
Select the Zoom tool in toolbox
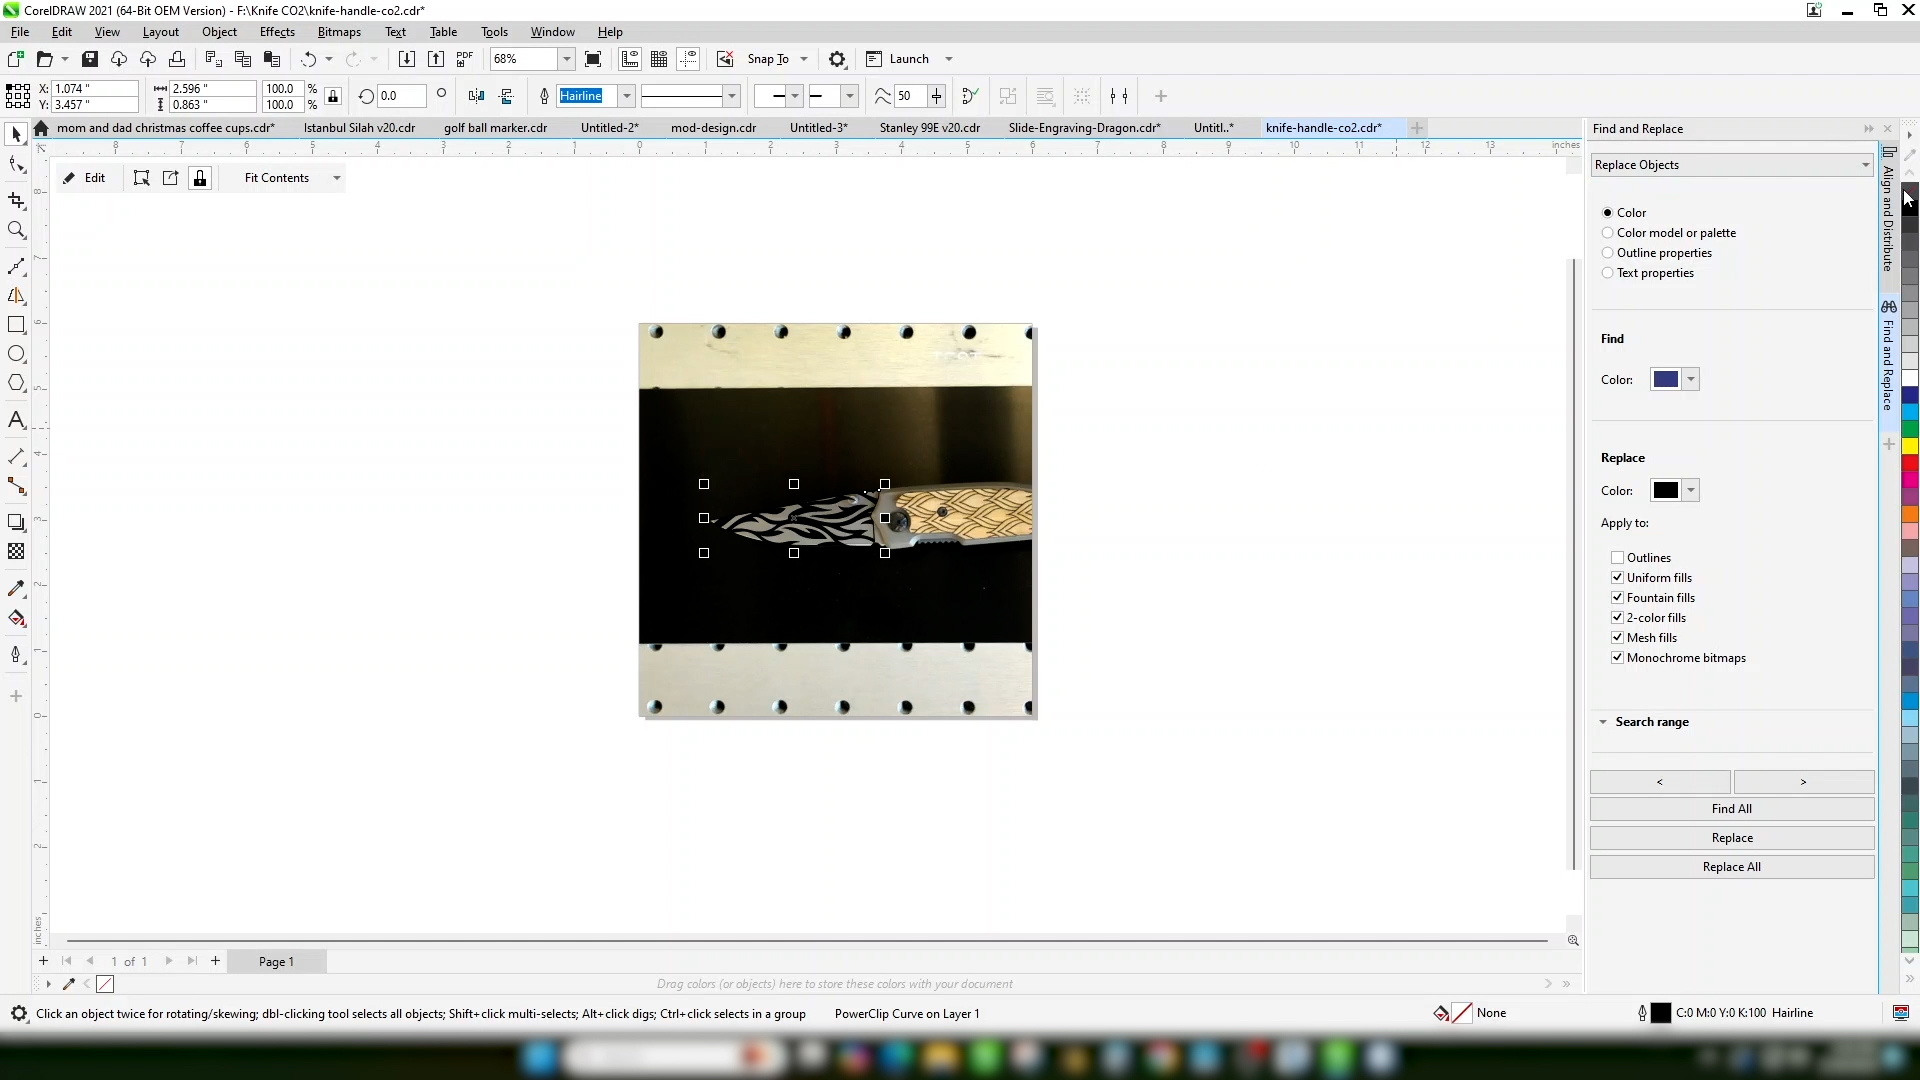click(16, 230)
